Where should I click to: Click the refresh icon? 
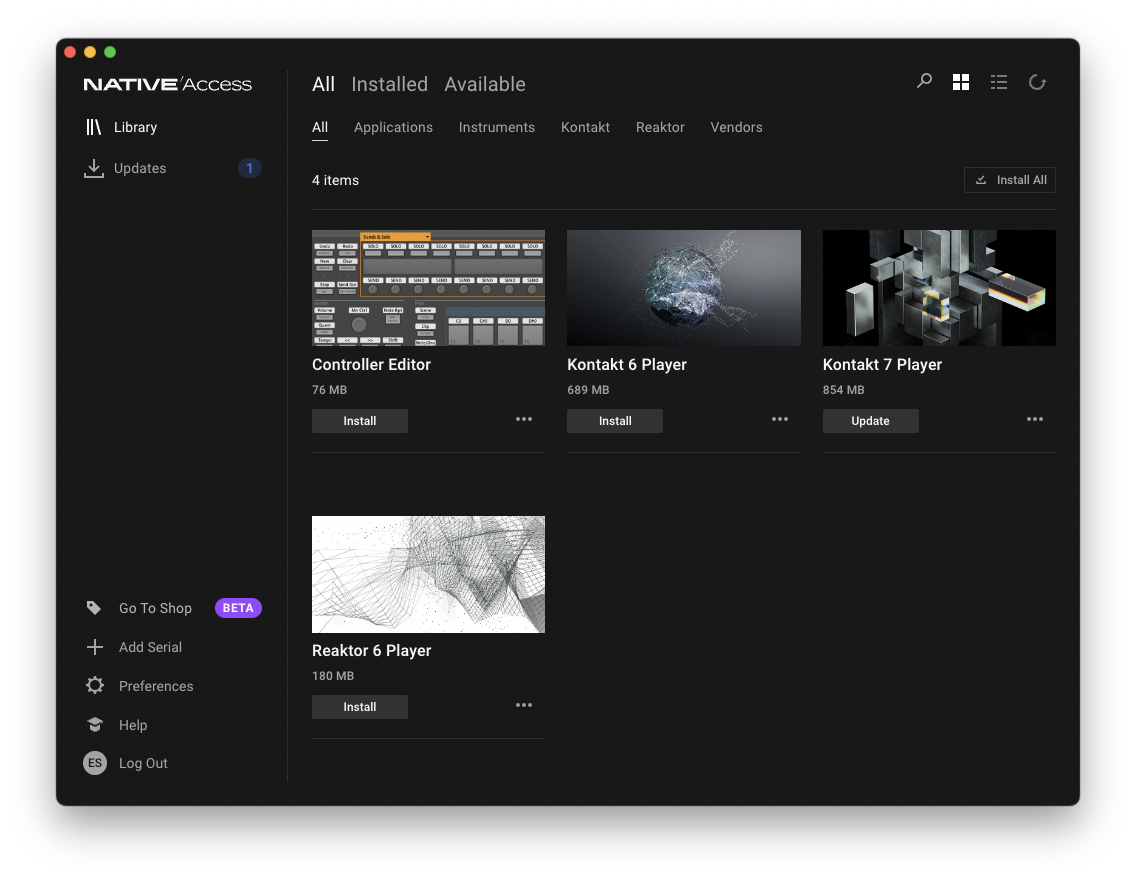1037,82
